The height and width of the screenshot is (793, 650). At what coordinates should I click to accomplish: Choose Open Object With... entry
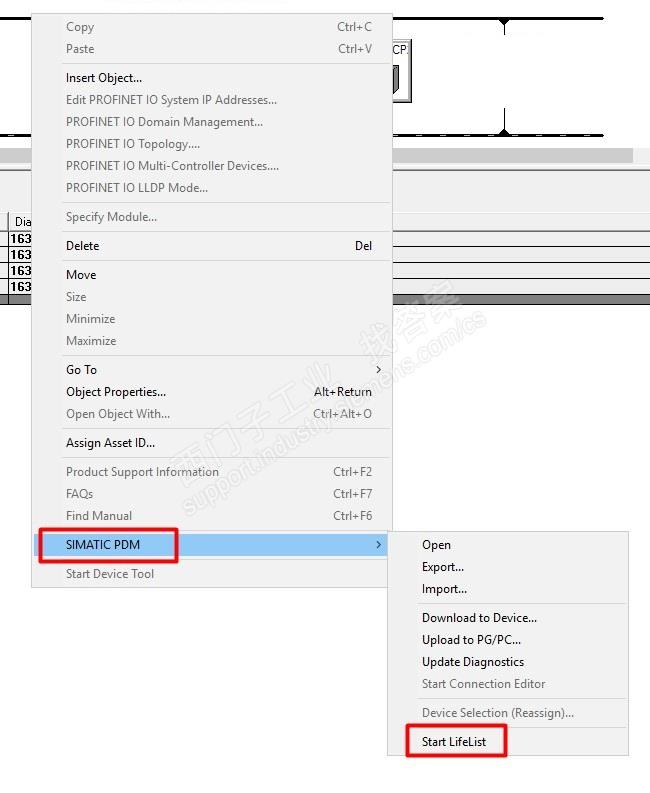click(211, 414)
